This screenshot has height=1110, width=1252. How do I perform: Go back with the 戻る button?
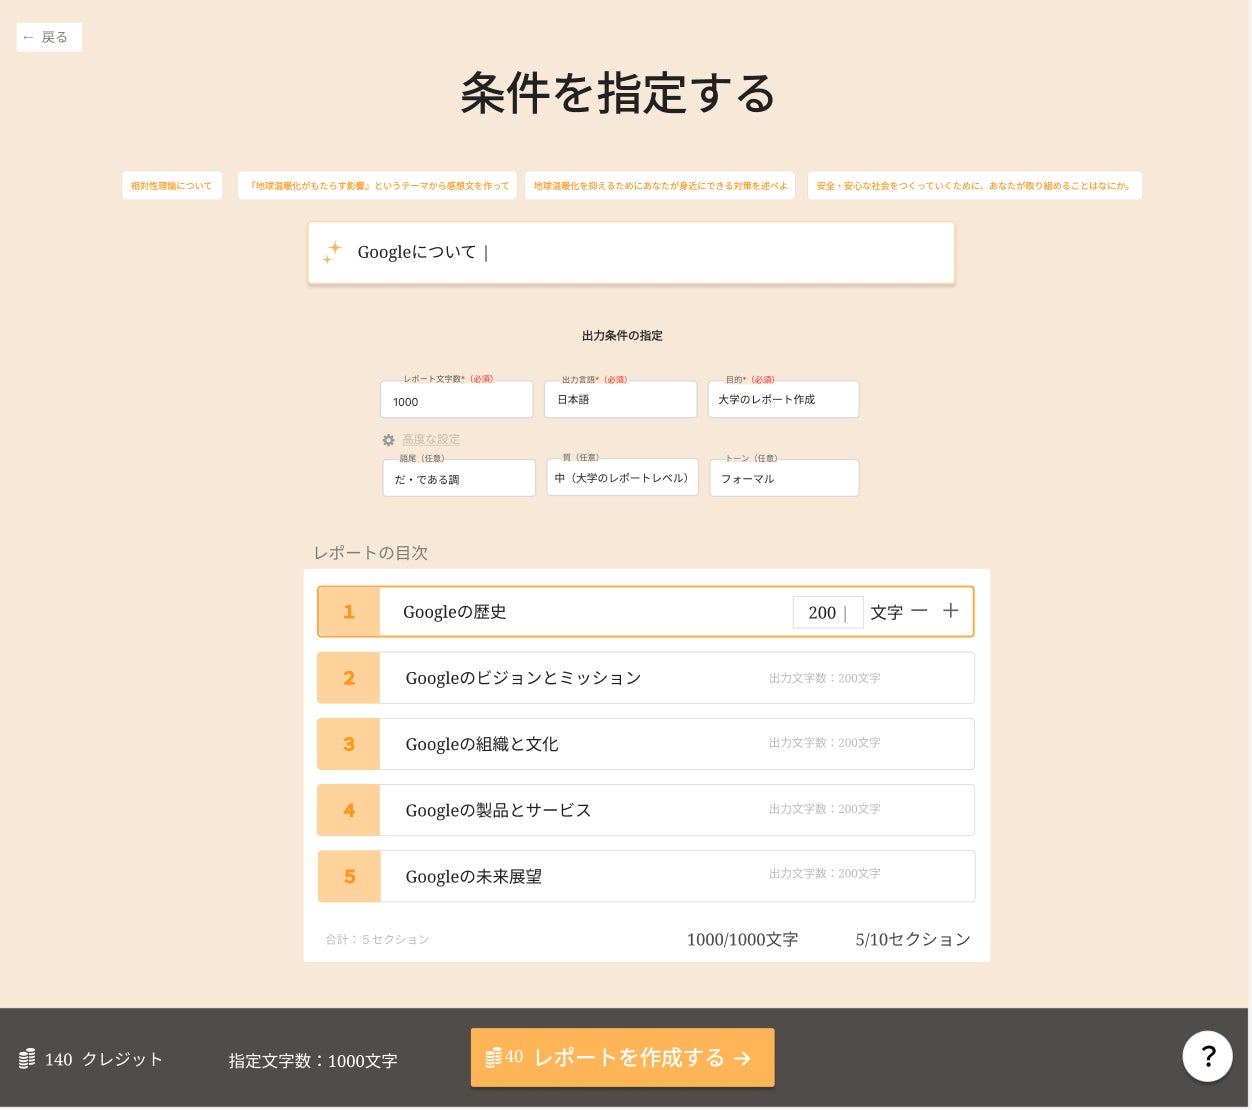(49, 37)
